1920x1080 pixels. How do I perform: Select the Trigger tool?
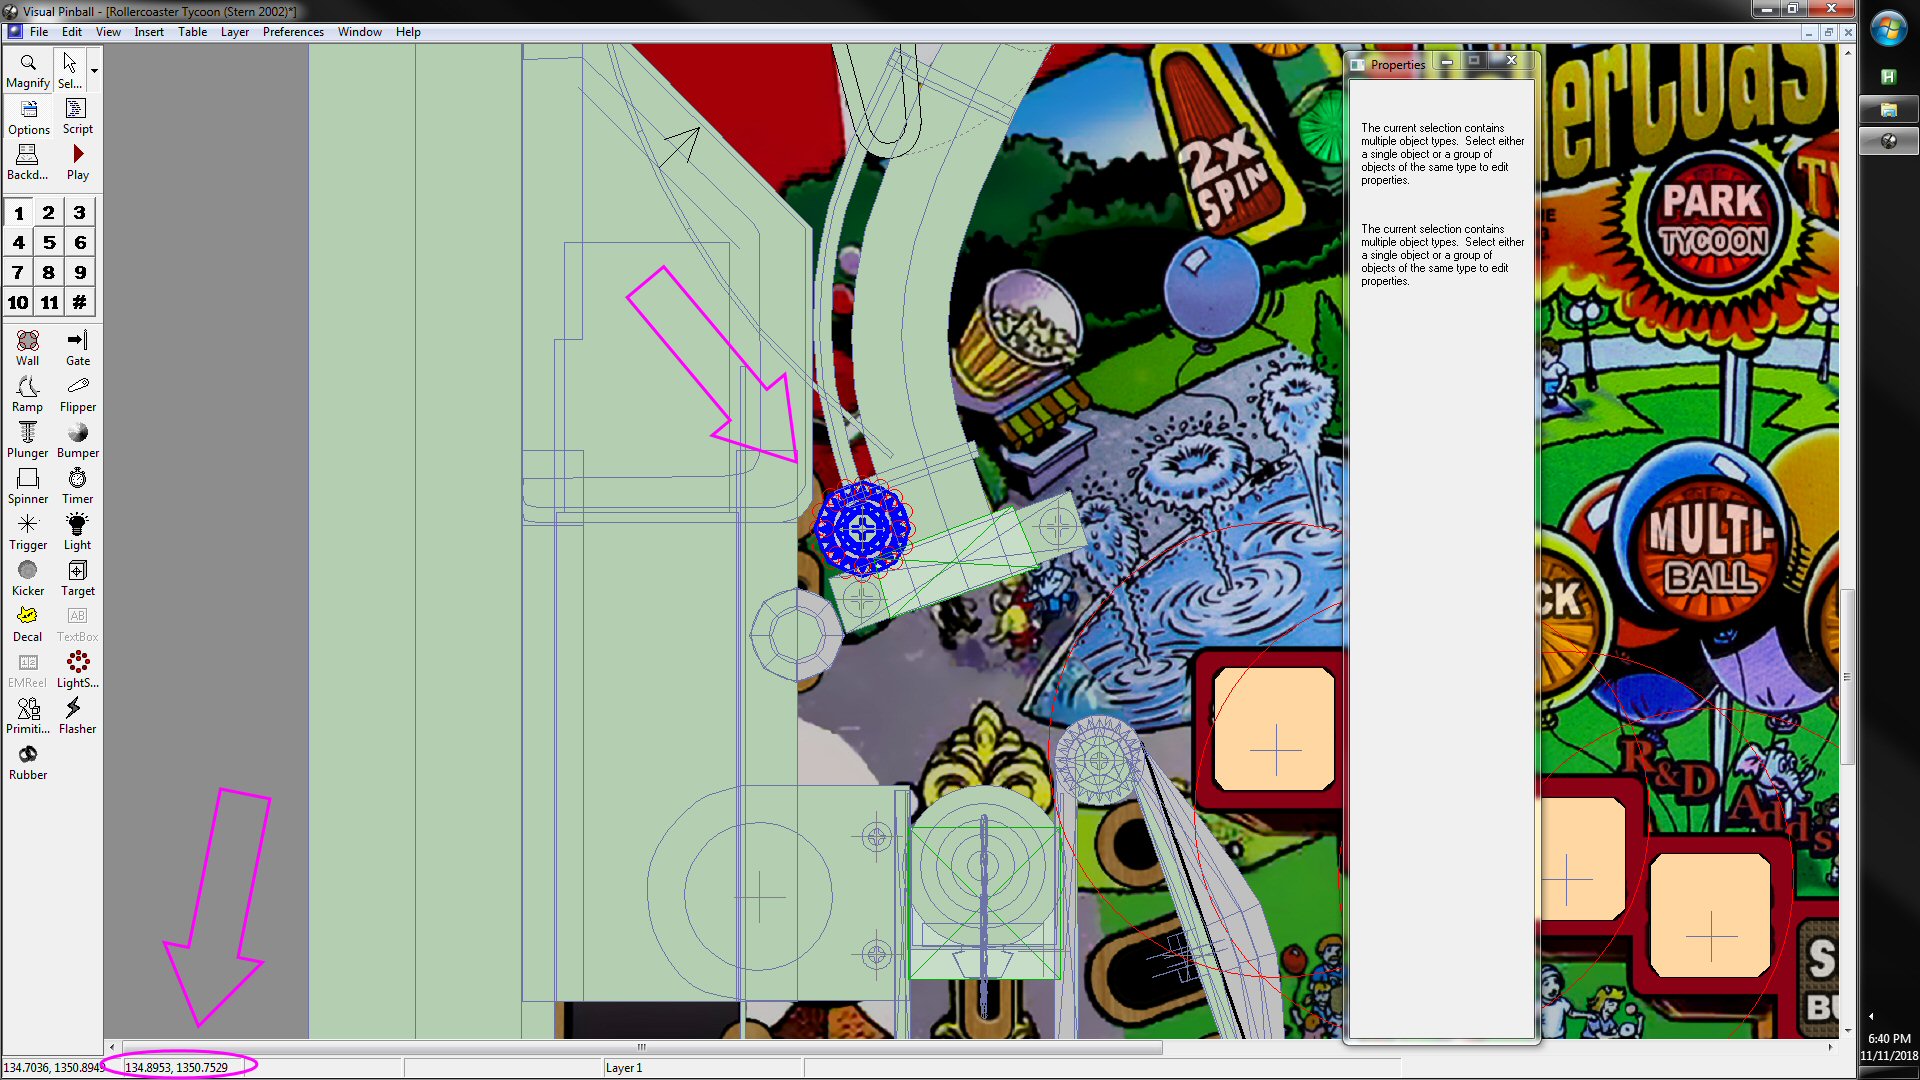click(x=27, y=532)
